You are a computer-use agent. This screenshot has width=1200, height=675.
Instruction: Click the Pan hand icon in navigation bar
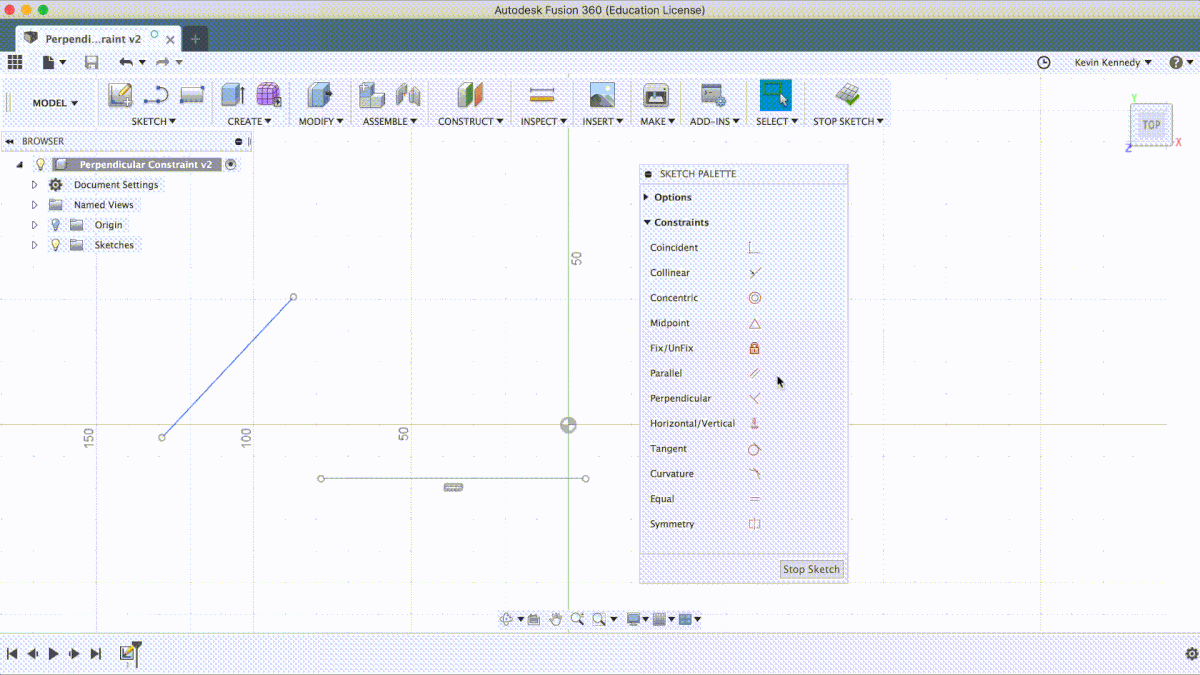(555, 619)
